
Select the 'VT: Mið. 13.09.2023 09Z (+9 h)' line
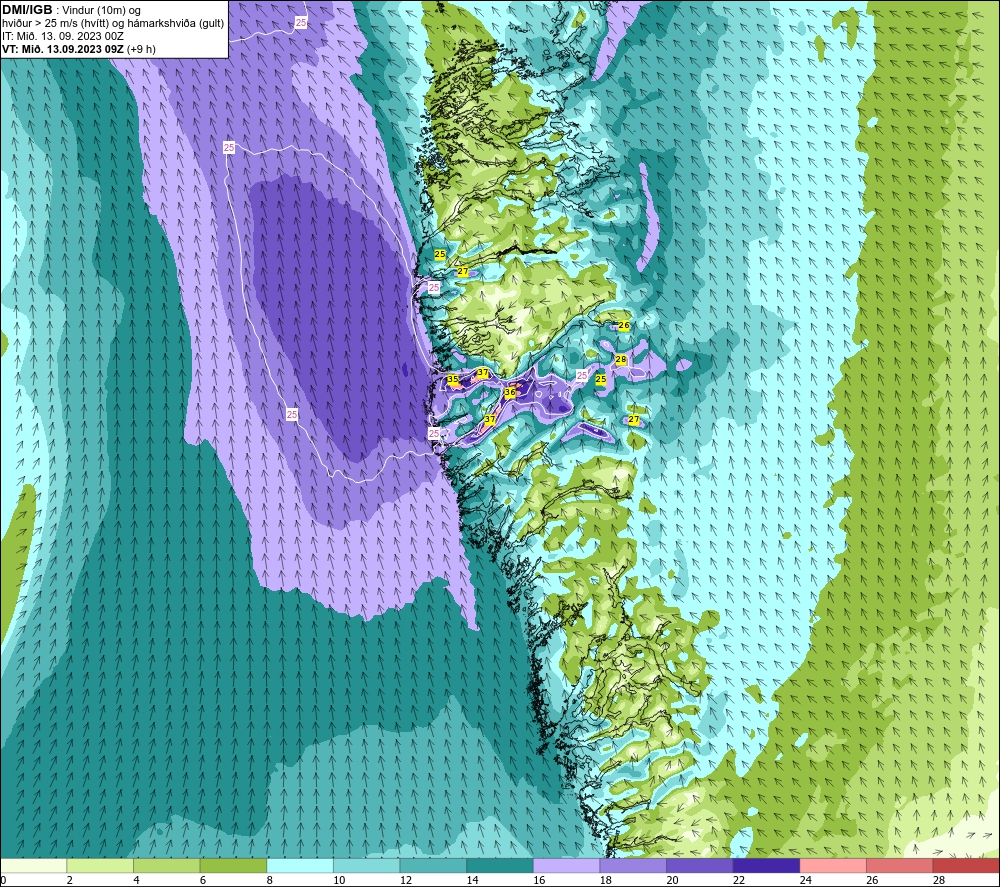(x=78, y=49)
